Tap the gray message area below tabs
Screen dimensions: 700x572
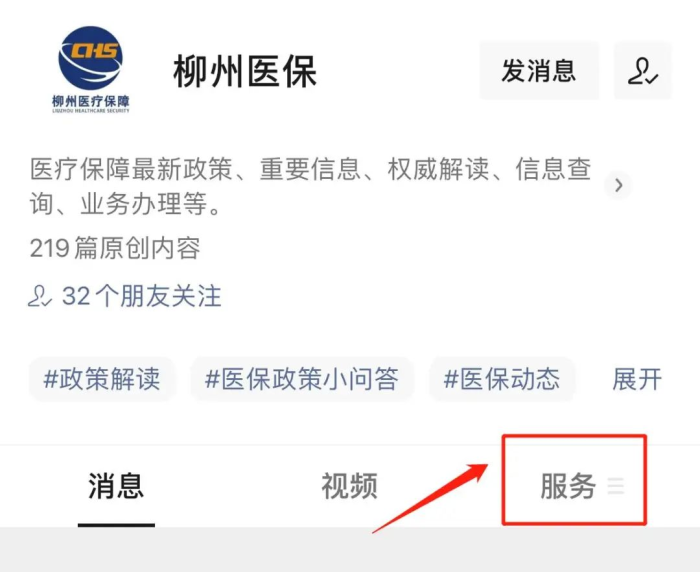click(x=350, y=549)
